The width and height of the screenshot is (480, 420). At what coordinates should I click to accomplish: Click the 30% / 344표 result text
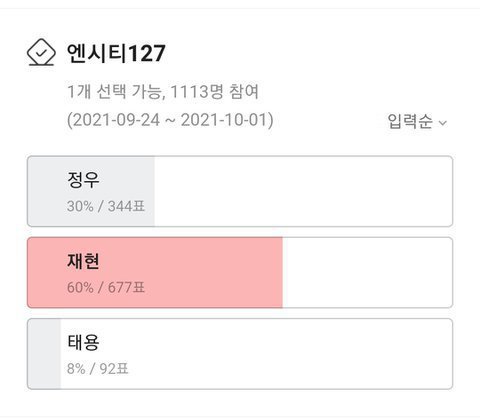click(106, 206)
